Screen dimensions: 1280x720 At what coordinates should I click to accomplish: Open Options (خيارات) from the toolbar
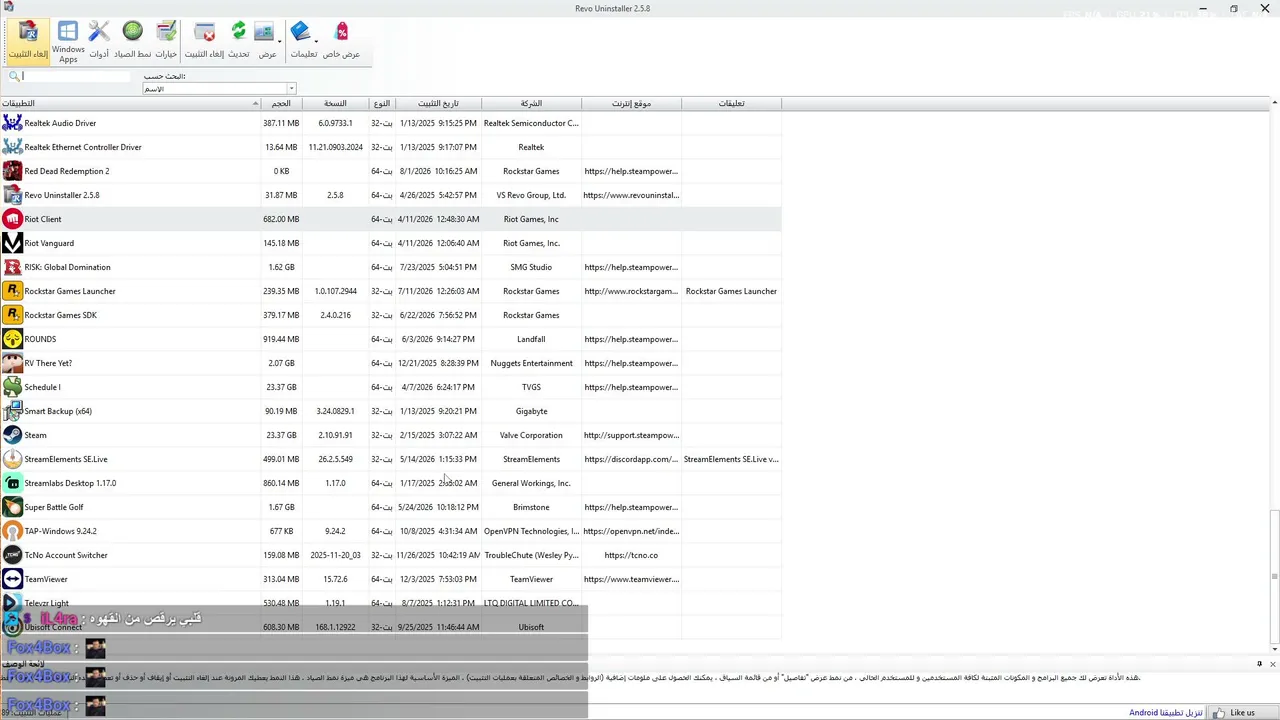(x=166, y=41)
